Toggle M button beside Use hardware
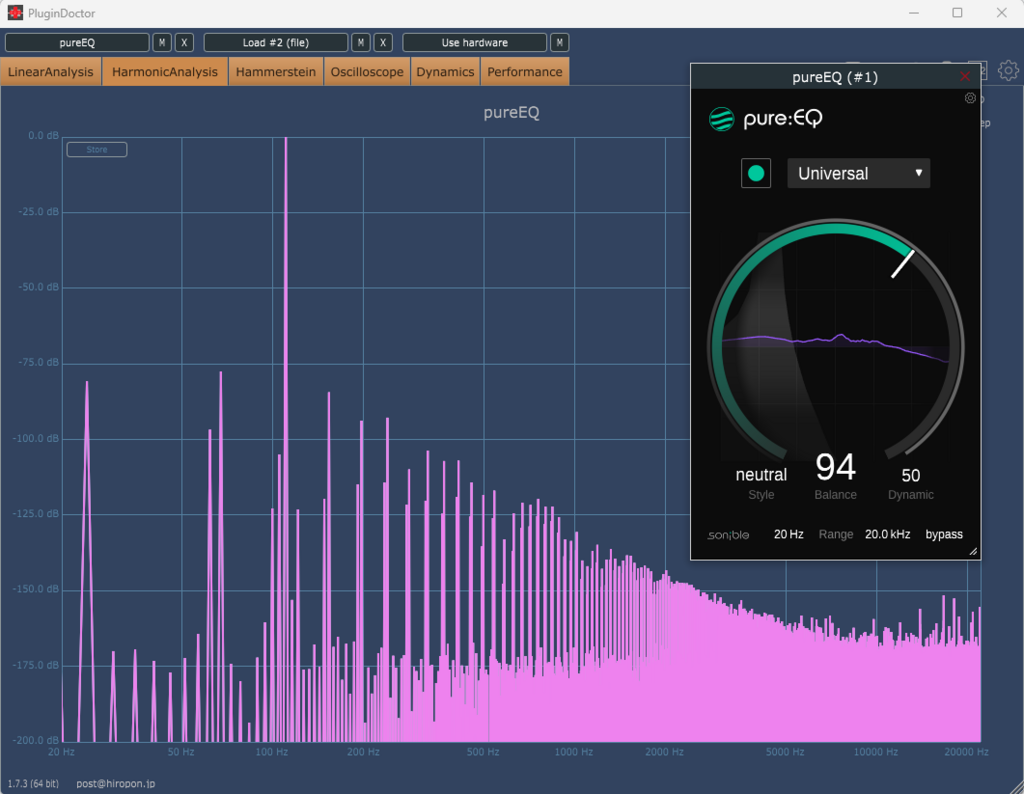Image resolution: width=1024 pixels, height=794 pixels. [560, 42]
